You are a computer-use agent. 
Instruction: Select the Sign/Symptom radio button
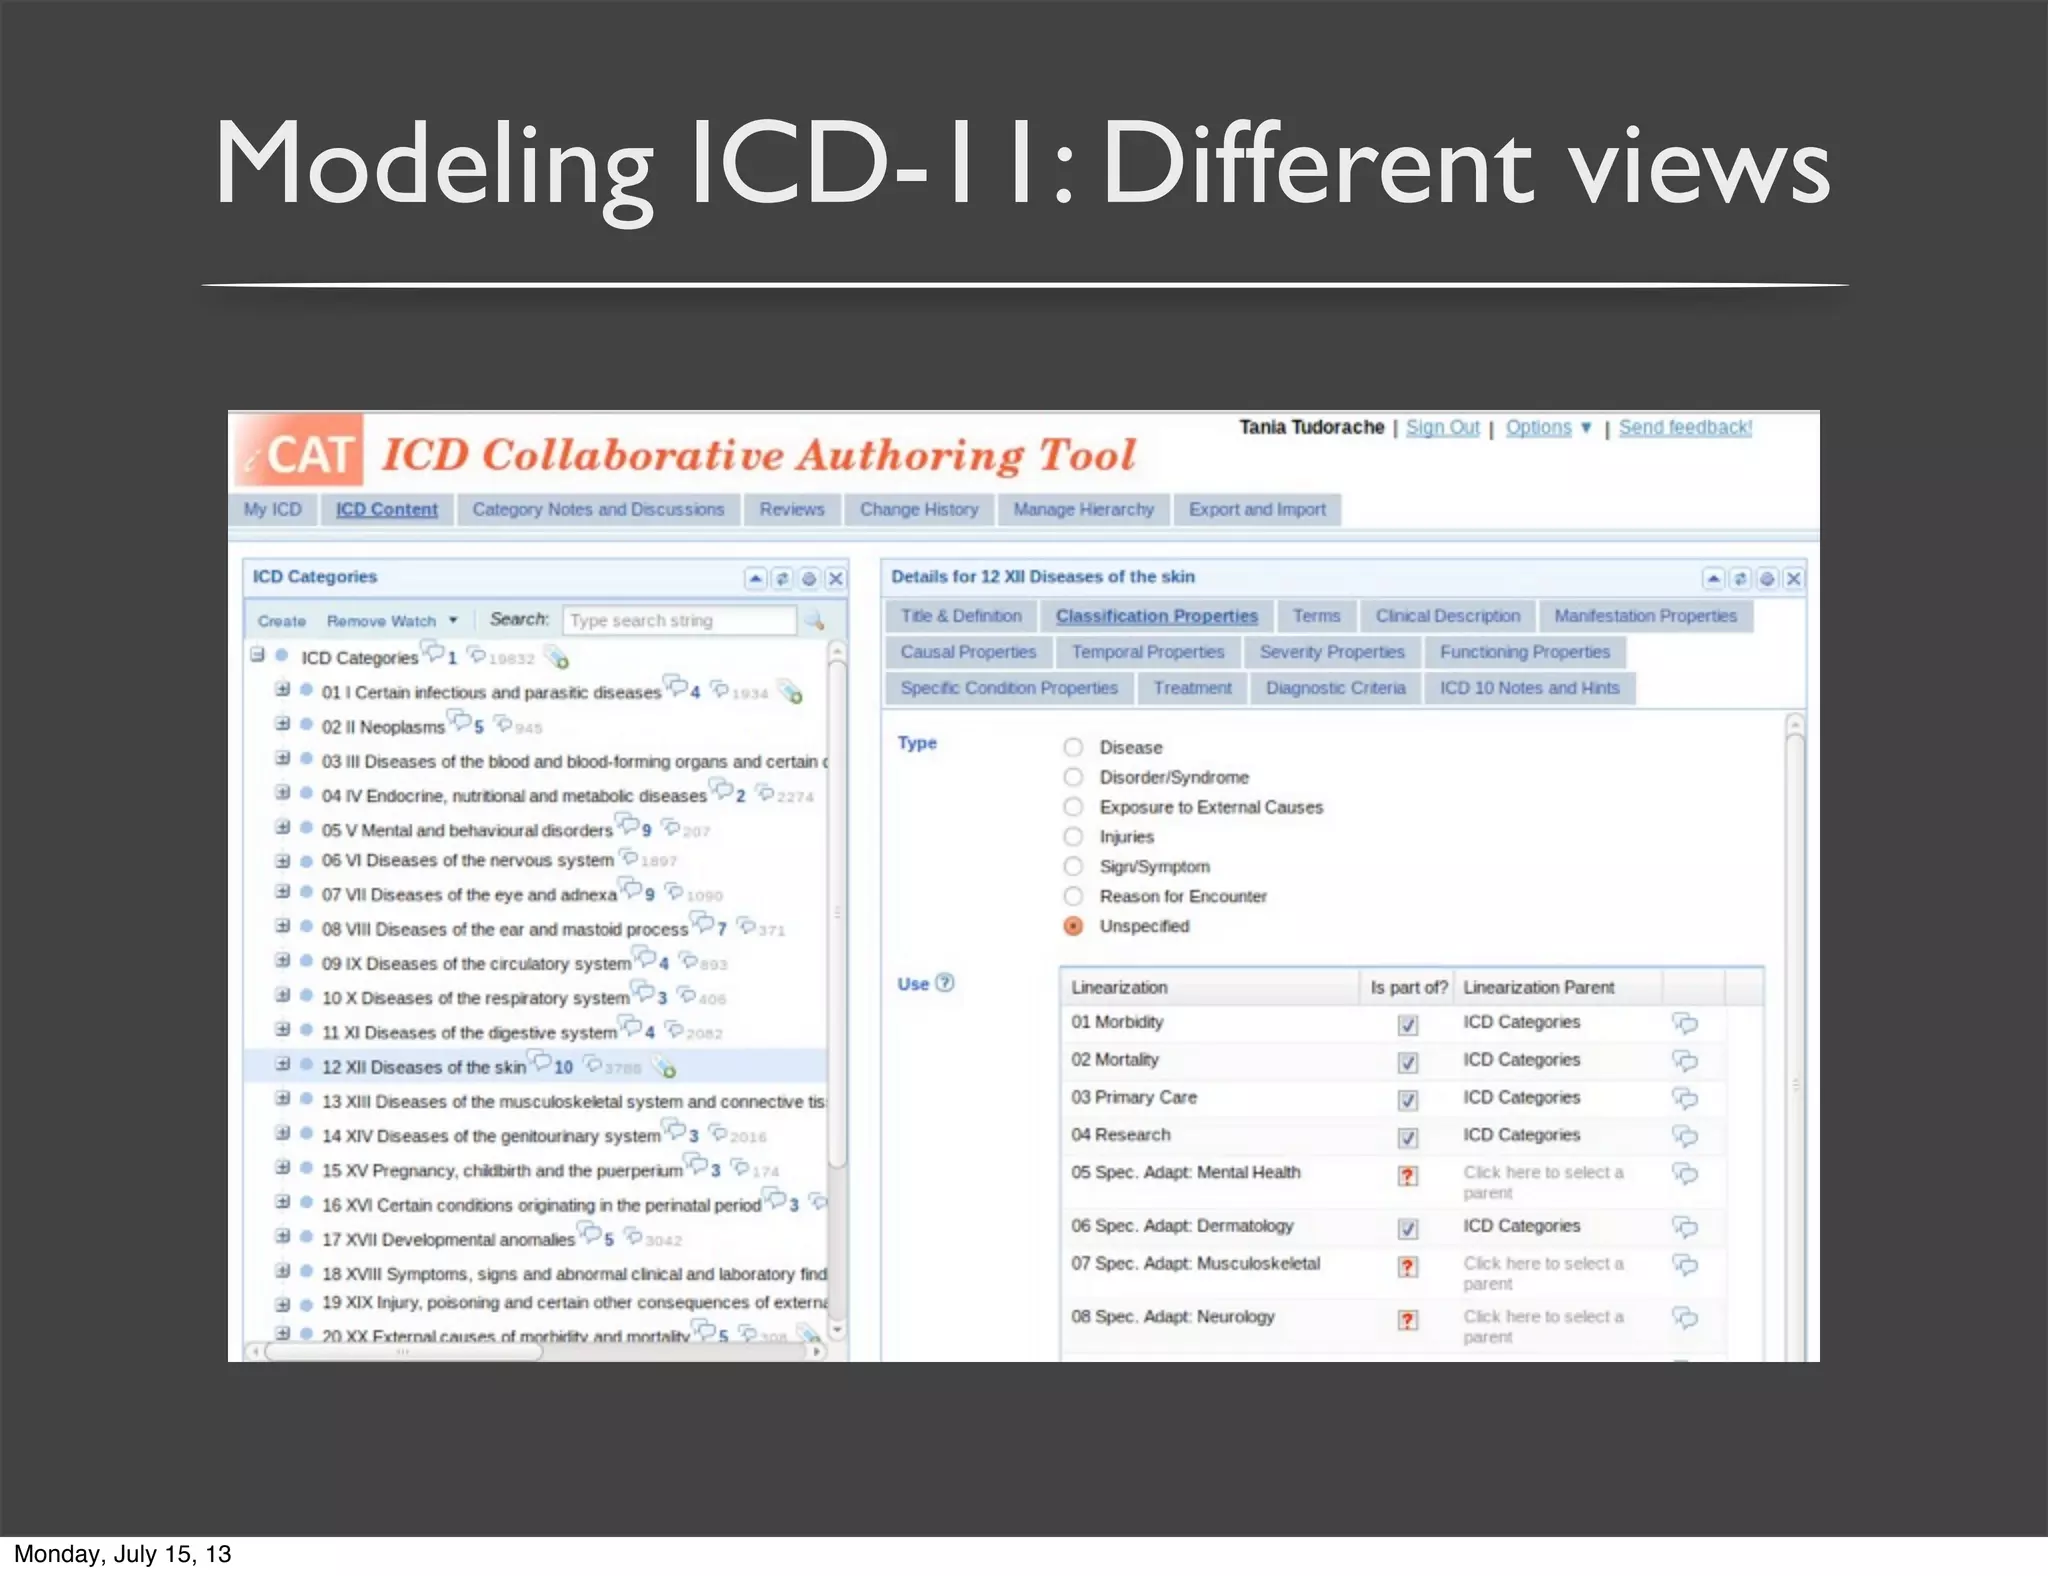pos(1073,866)
